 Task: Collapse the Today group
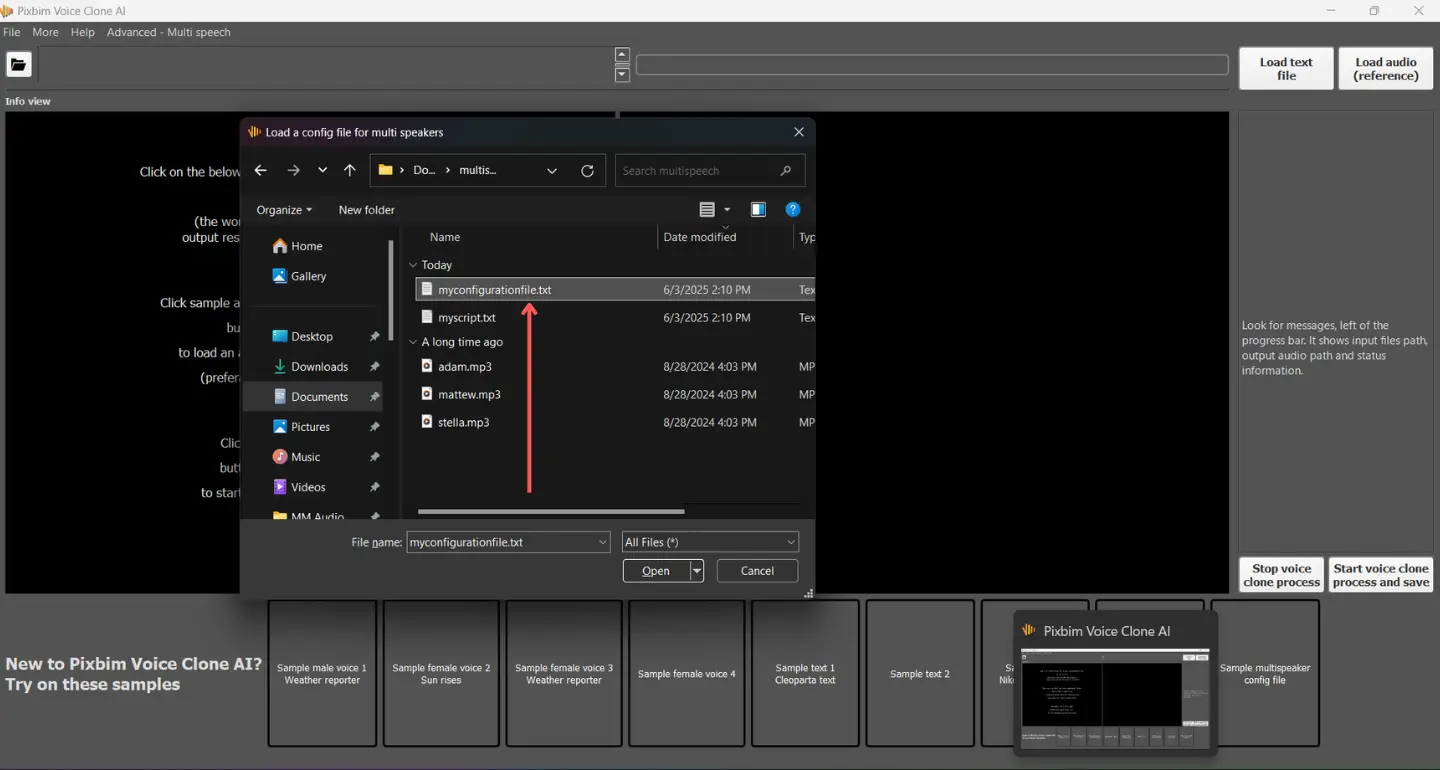click(x=413, y=265)
